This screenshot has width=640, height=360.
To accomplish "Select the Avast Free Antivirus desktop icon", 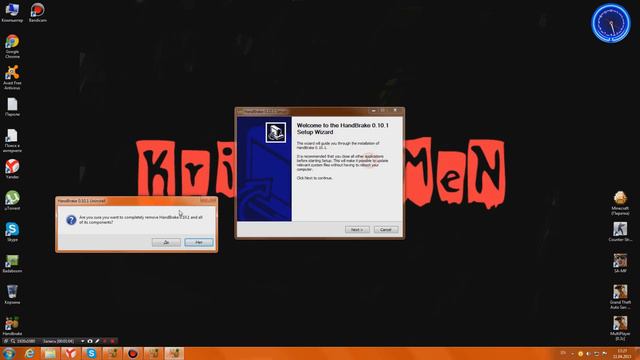I will [x=12, y=78].
